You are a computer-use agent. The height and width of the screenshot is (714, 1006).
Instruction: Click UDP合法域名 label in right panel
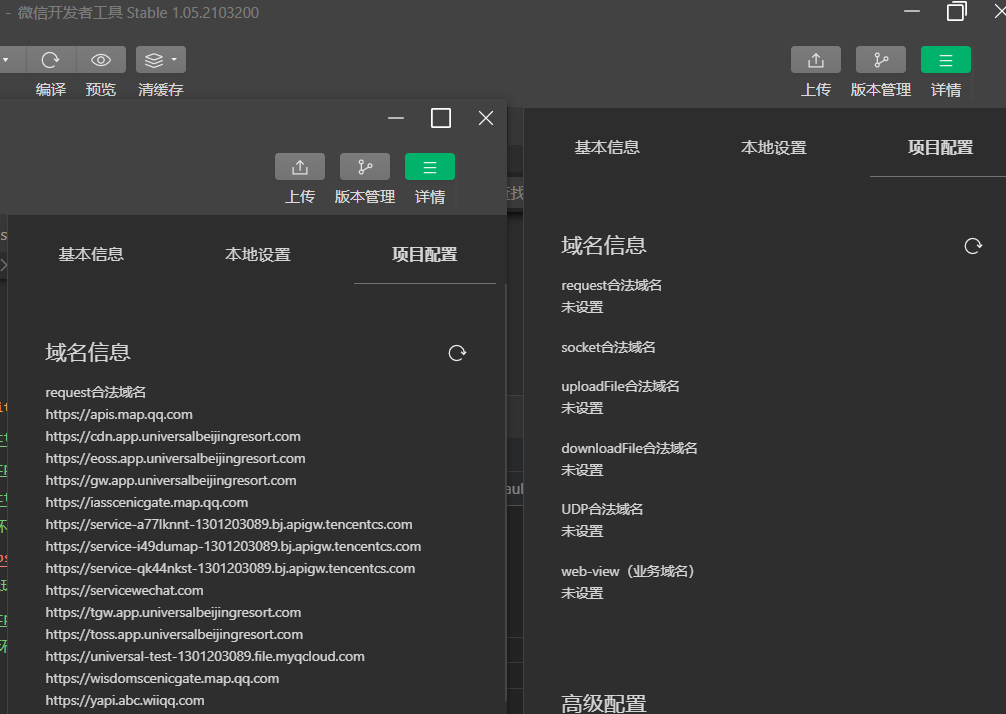click(602, 509)
